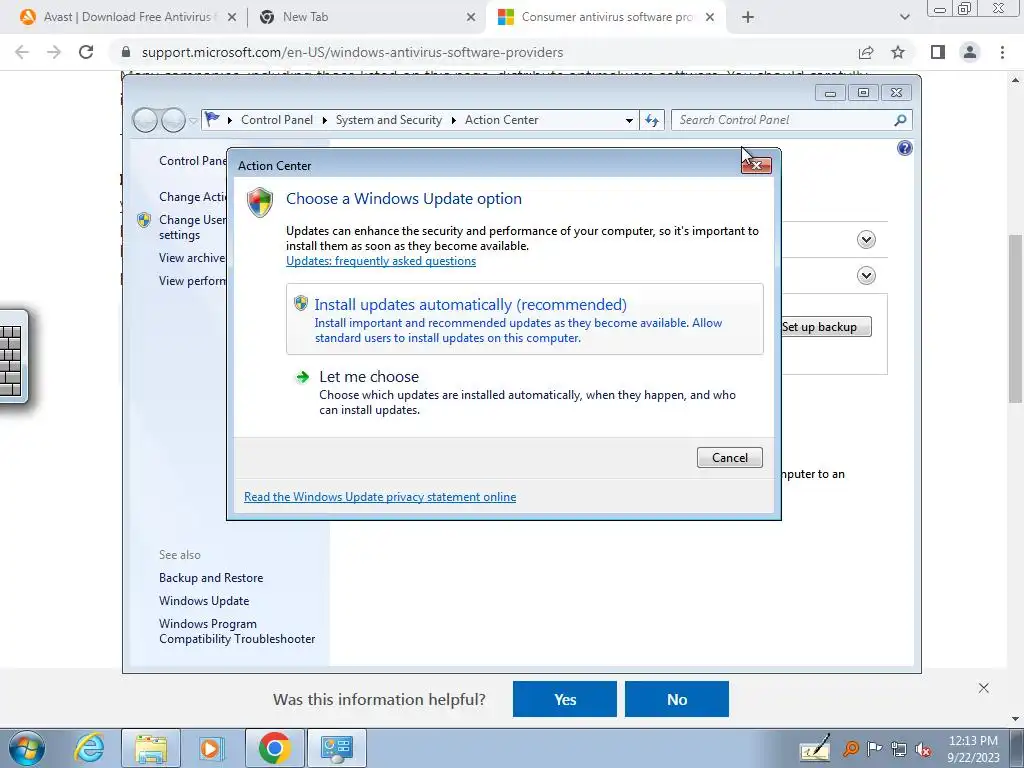Open a new Chrome tab

coord(748,18)
